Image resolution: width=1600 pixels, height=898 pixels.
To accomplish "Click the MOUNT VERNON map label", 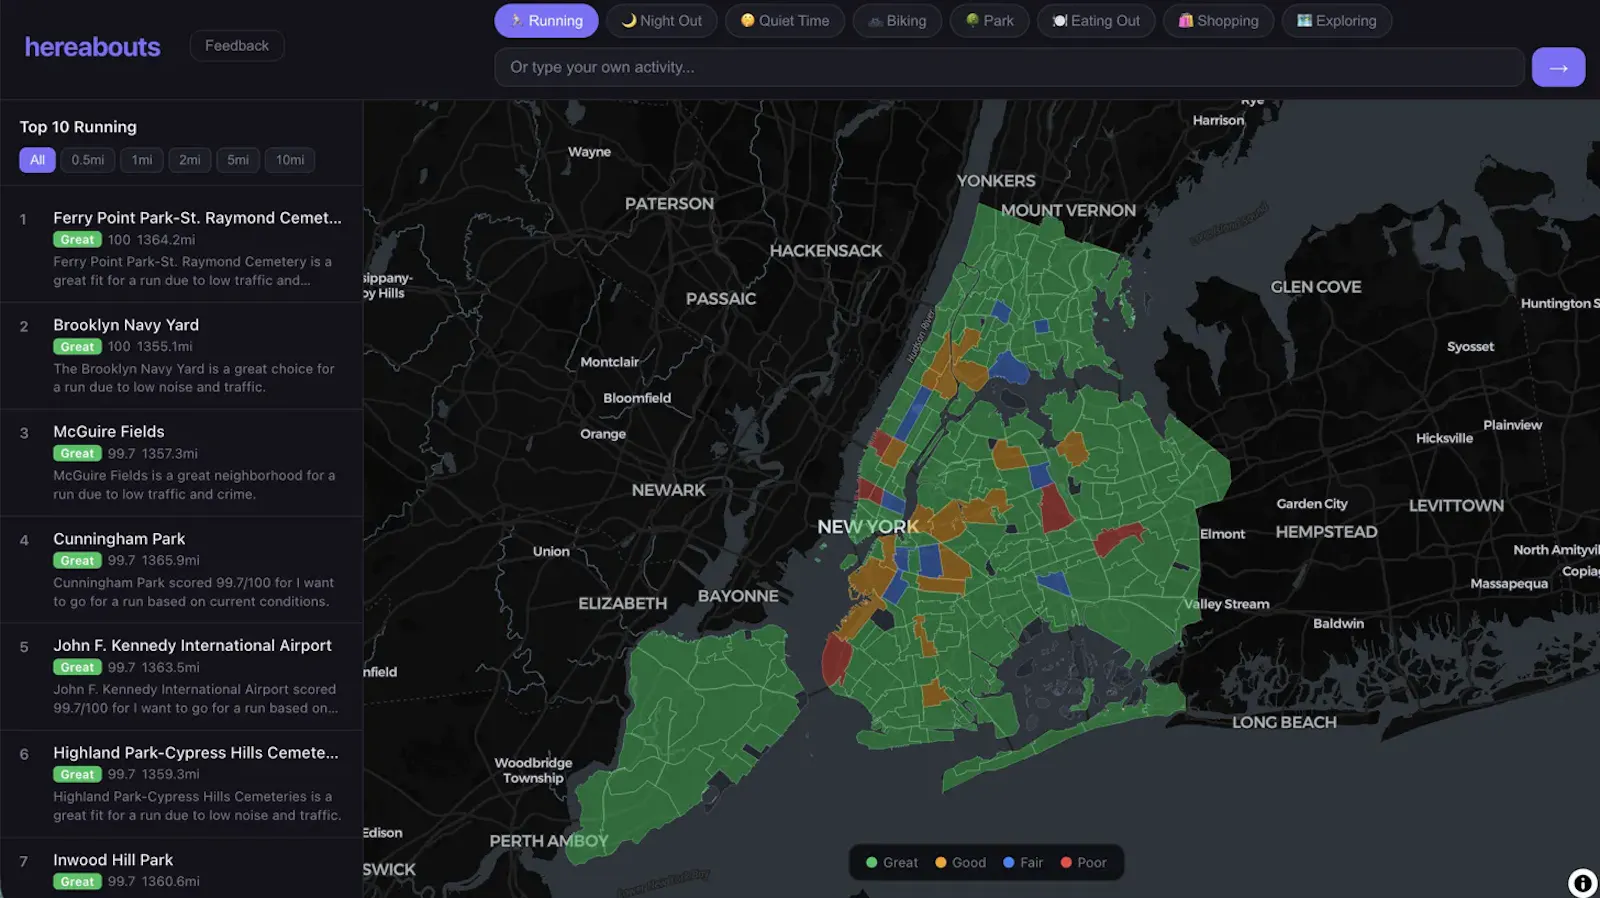I will (x=1068, y=211).
